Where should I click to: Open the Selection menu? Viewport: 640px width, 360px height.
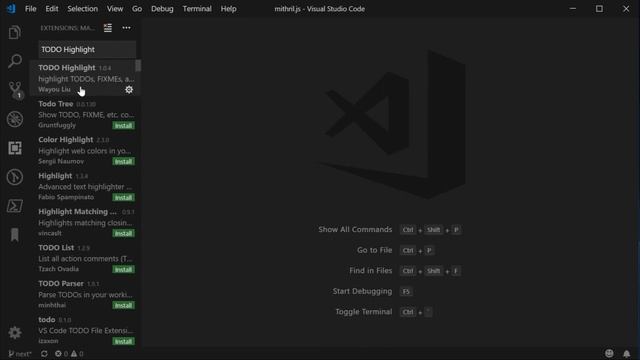(82, 9)
